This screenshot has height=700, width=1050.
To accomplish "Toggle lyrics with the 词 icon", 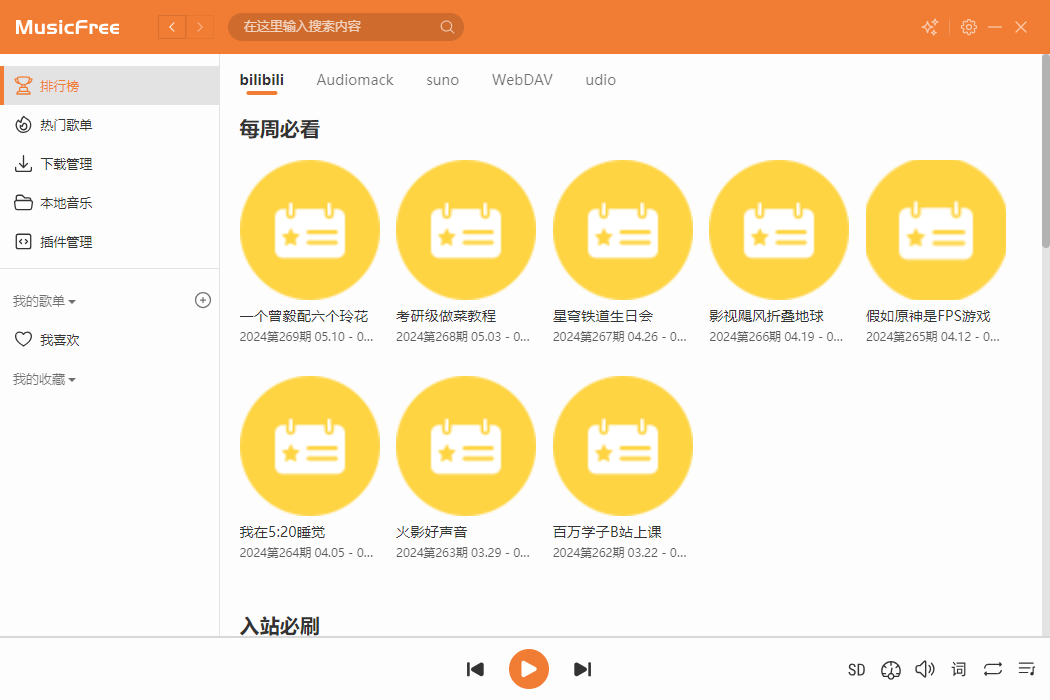I will pyautogui.click(x=959, y=669).
